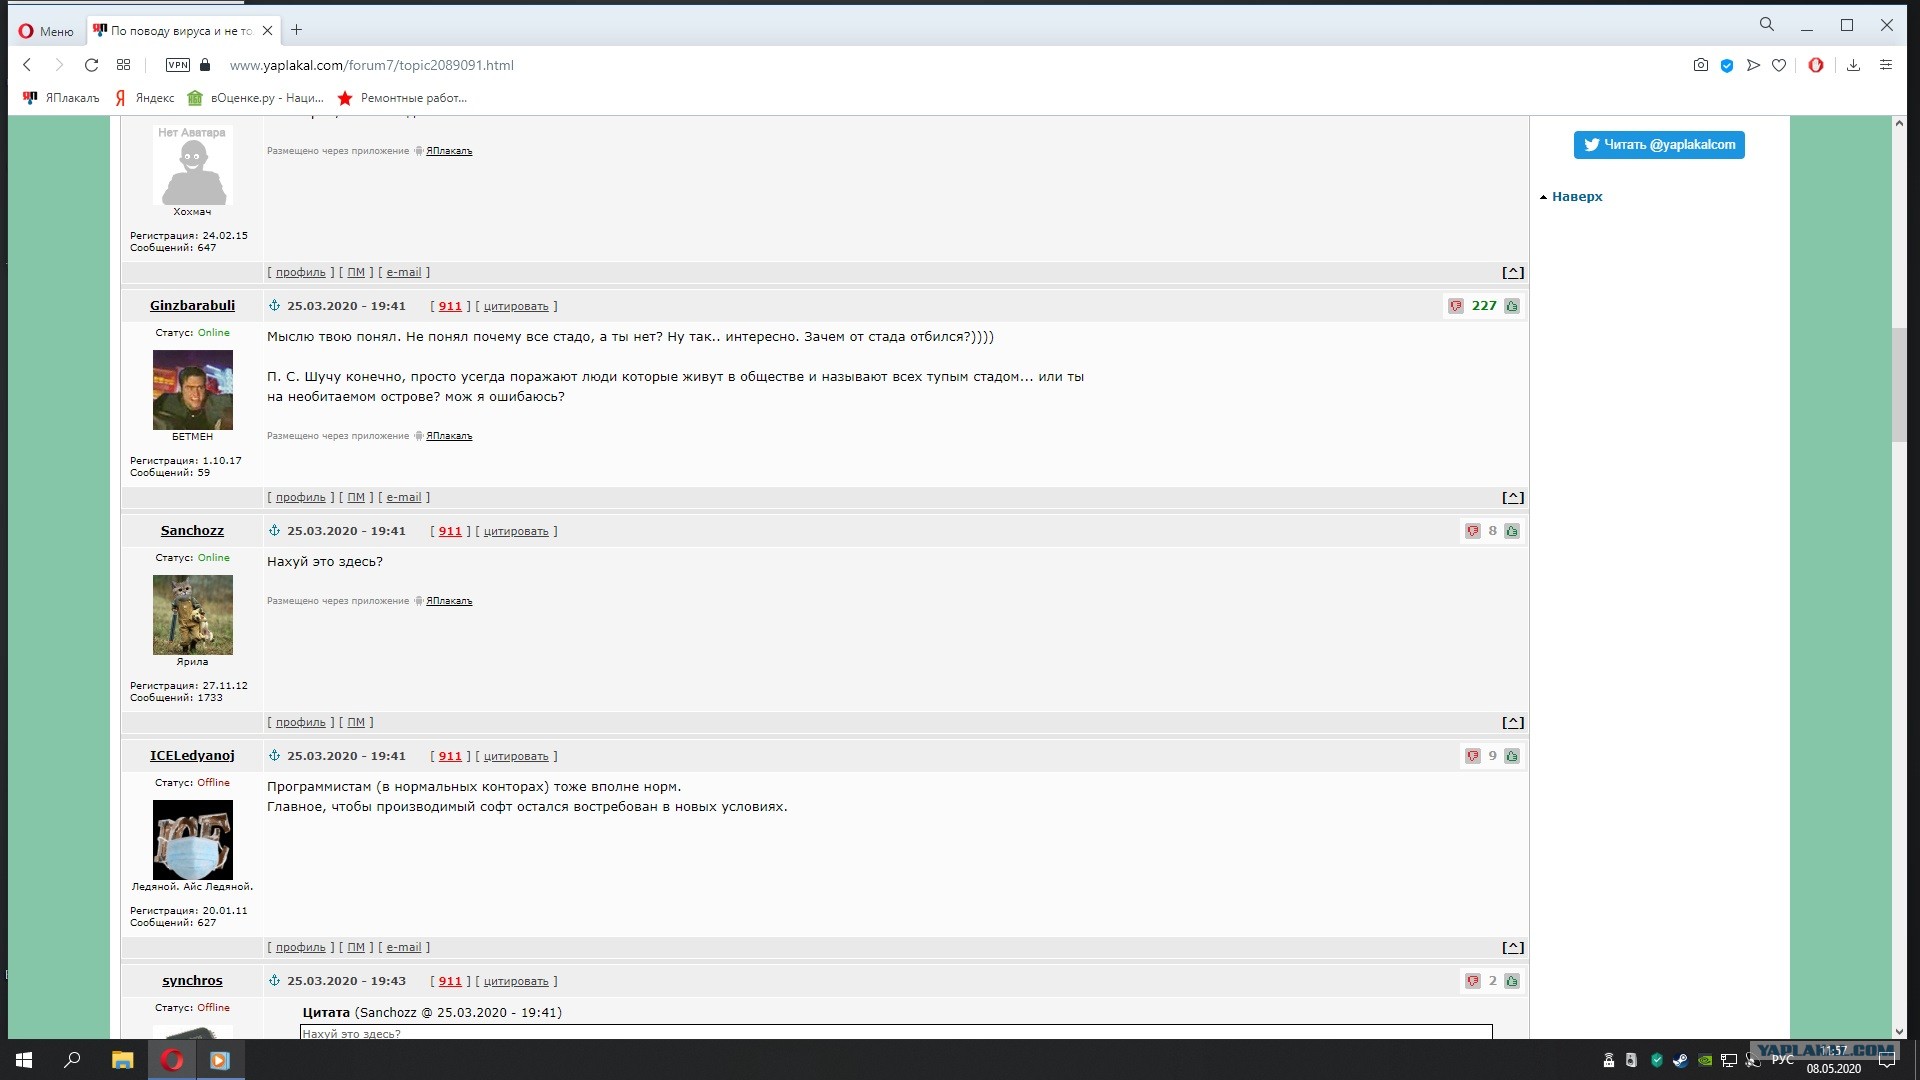Viewport: 1920px width, 1080px height.
Task: Quote synchros's post with цитировать
Action: [516, 981]
